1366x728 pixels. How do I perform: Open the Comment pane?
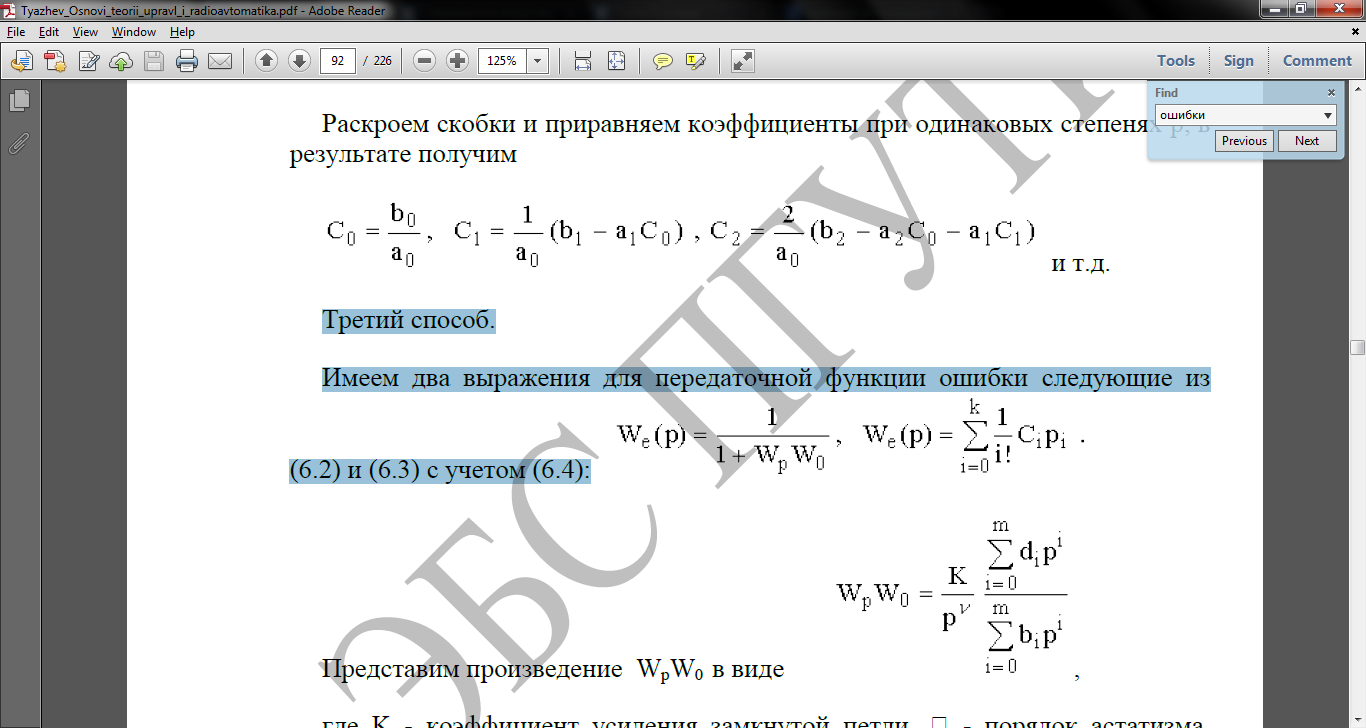pos(1317,61)
